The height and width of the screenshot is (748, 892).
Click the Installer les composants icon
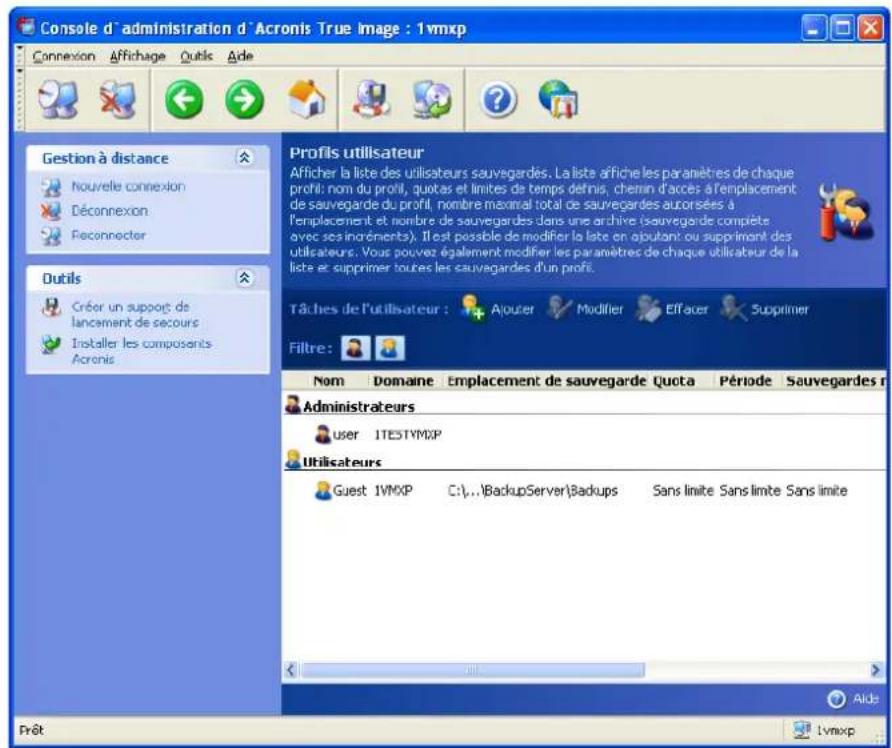[51, 344]
